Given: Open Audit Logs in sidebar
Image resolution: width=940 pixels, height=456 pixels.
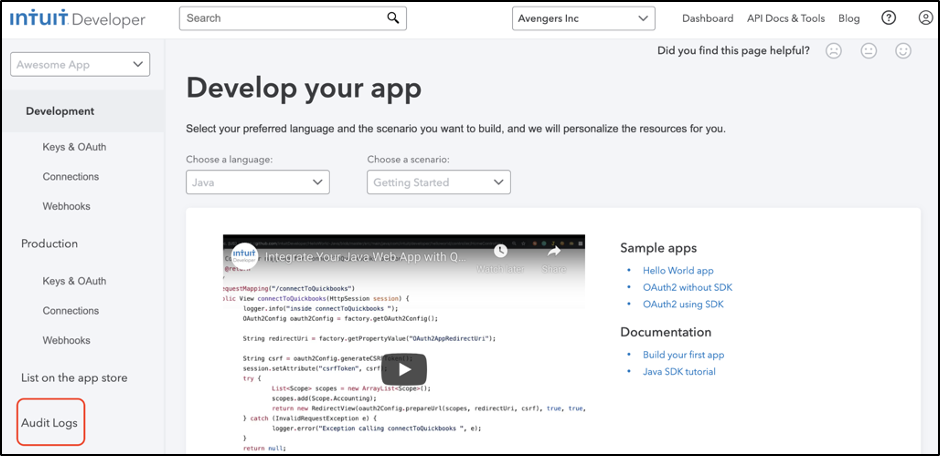Looking at the screenshot, I should pyautogui.click(x=49, y=423).
